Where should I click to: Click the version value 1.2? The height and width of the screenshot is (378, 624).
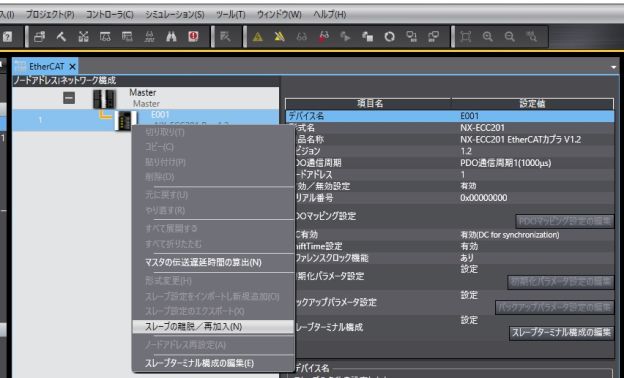pos(466,151)
